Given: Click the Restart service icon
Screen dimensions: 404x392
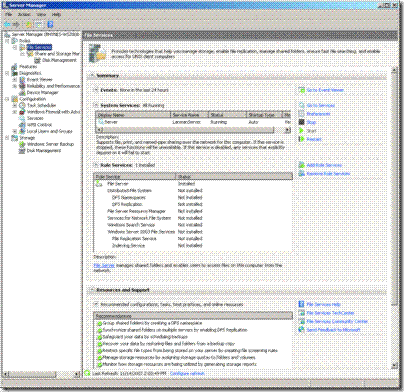Looking at the screenshot, I should (x=302, y=139).
